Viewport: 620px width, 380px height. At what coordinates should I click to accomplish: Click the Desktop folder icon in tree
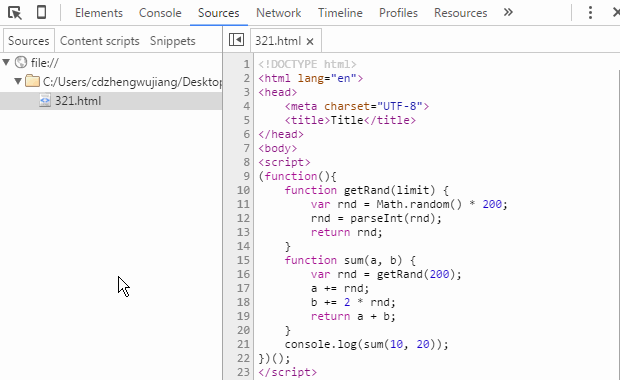click(32, 81)
